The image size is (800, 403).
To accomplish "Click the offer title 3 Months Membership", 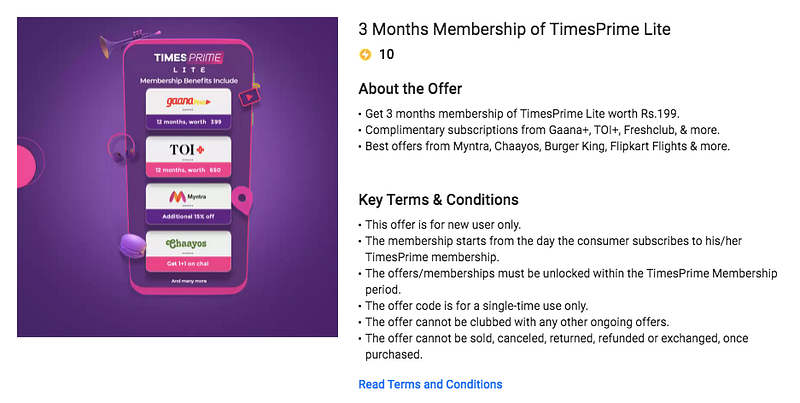I will pos(514,29).
